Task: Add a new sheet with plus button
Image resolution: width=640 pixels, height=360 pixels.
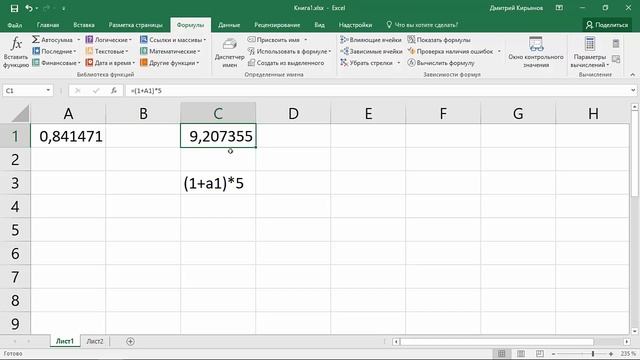Action: pyautogui.click(x=130, y=341)
